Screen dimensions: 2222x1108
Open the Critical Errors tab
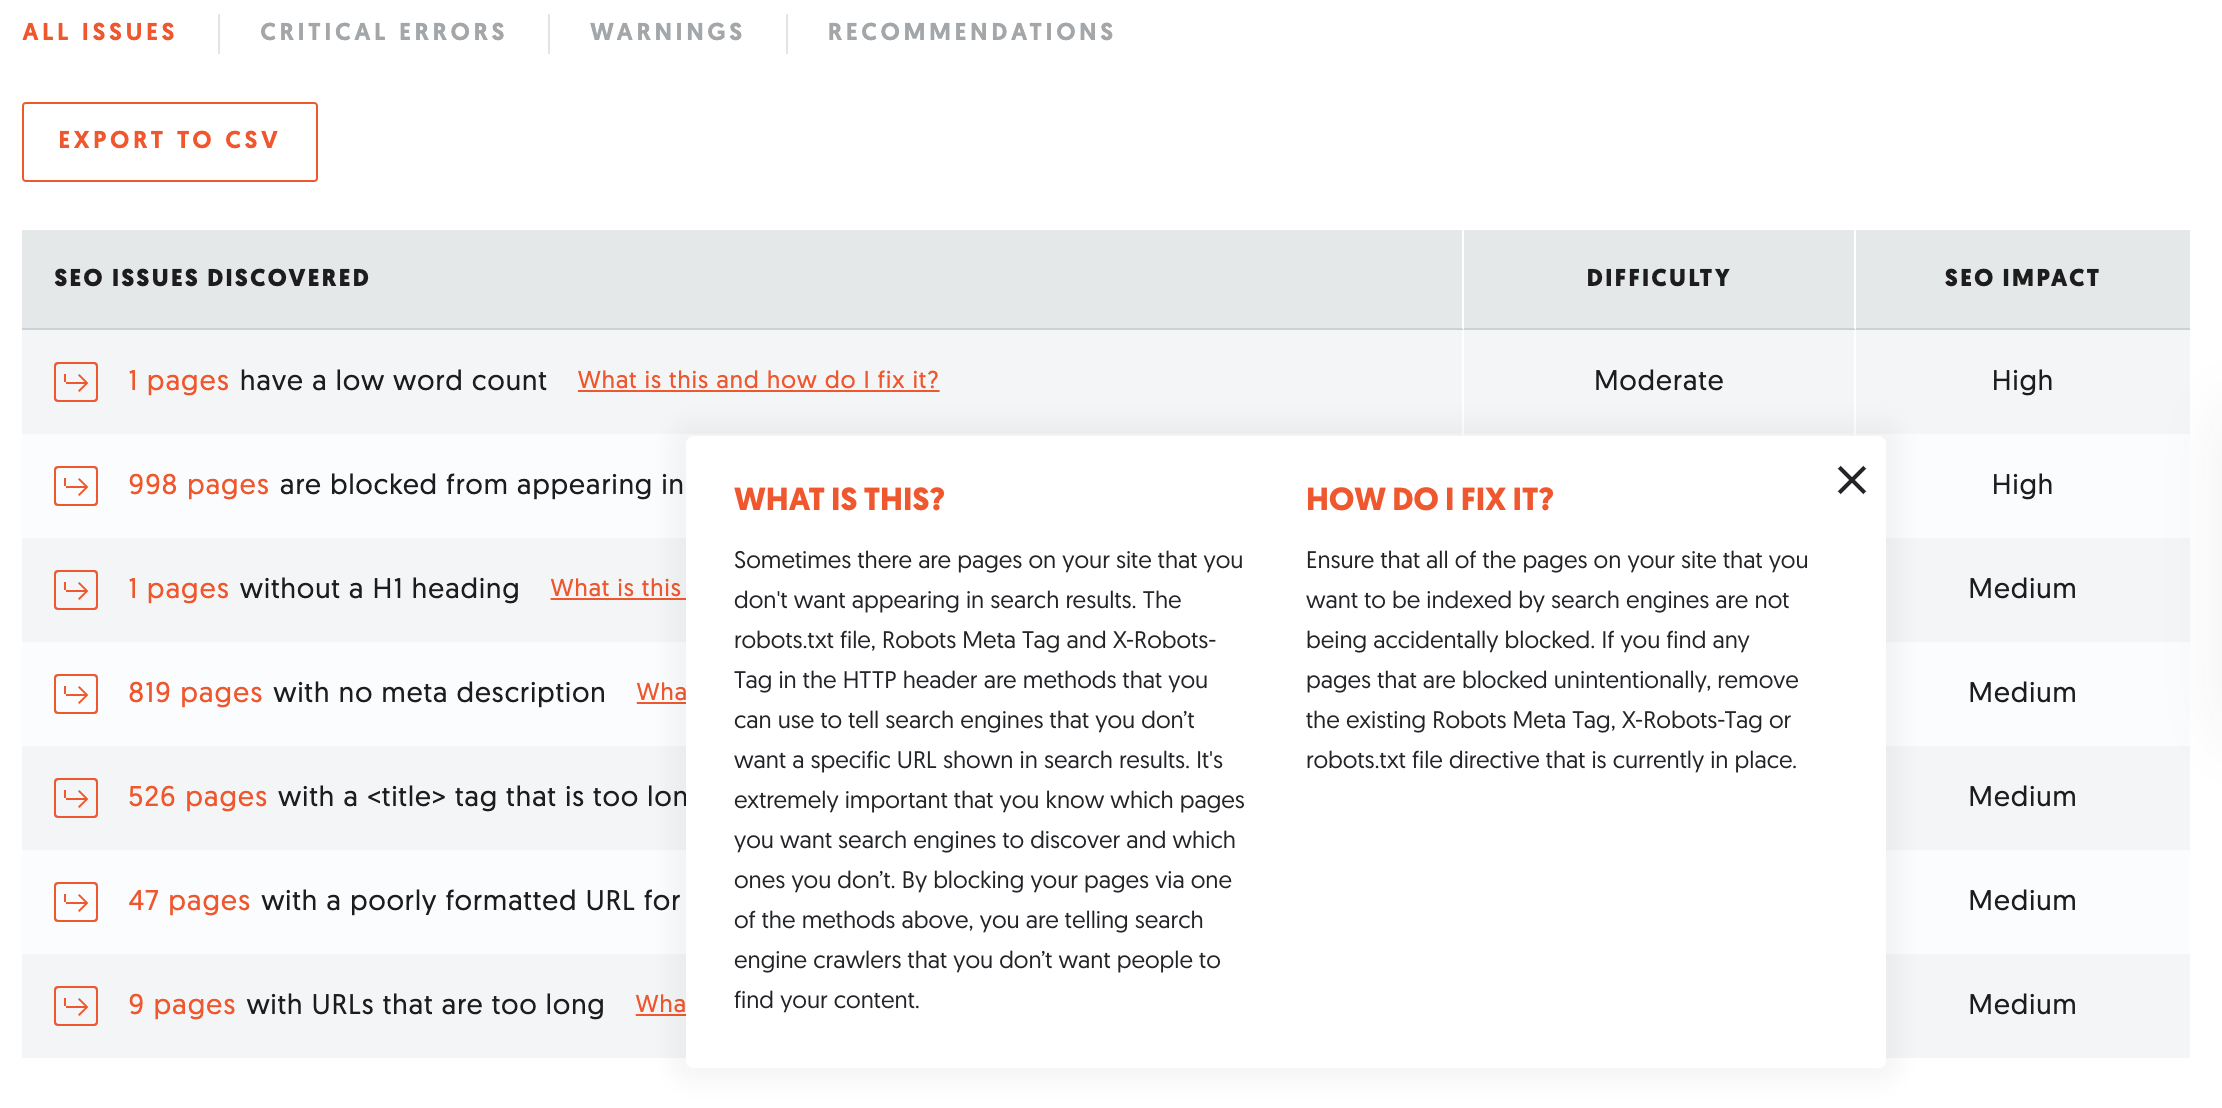383,32
